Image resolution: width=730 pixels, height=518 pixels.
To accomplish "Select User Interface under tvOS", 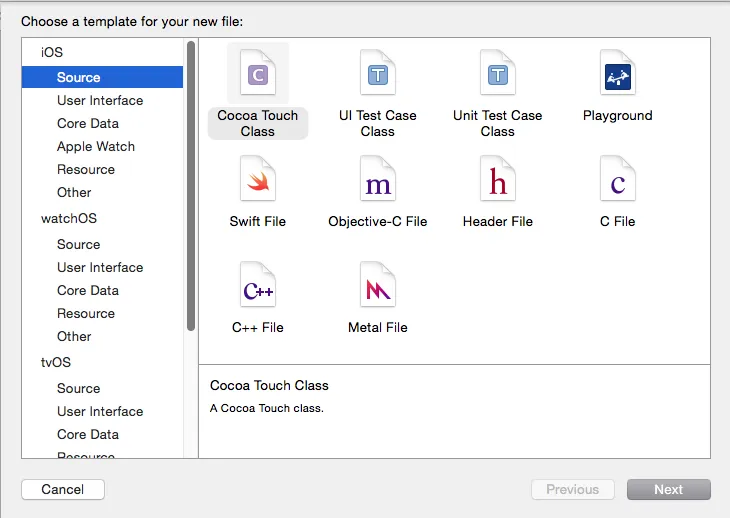I will (100, 411).
